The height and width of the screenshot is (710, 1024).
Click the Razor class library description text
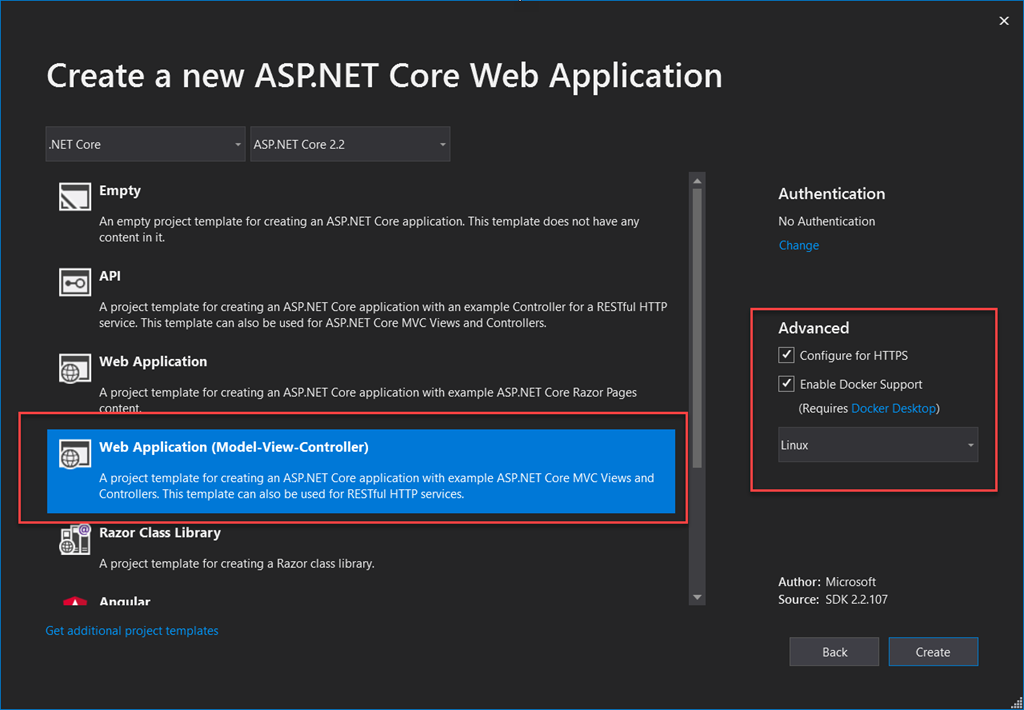click(236, 563)
